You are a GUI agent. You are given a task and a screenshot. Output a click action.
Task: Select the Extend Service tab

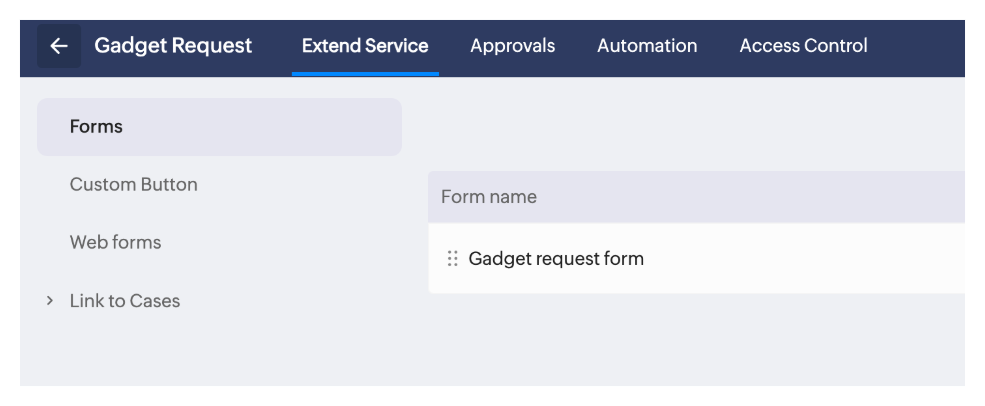pos(365,46)
